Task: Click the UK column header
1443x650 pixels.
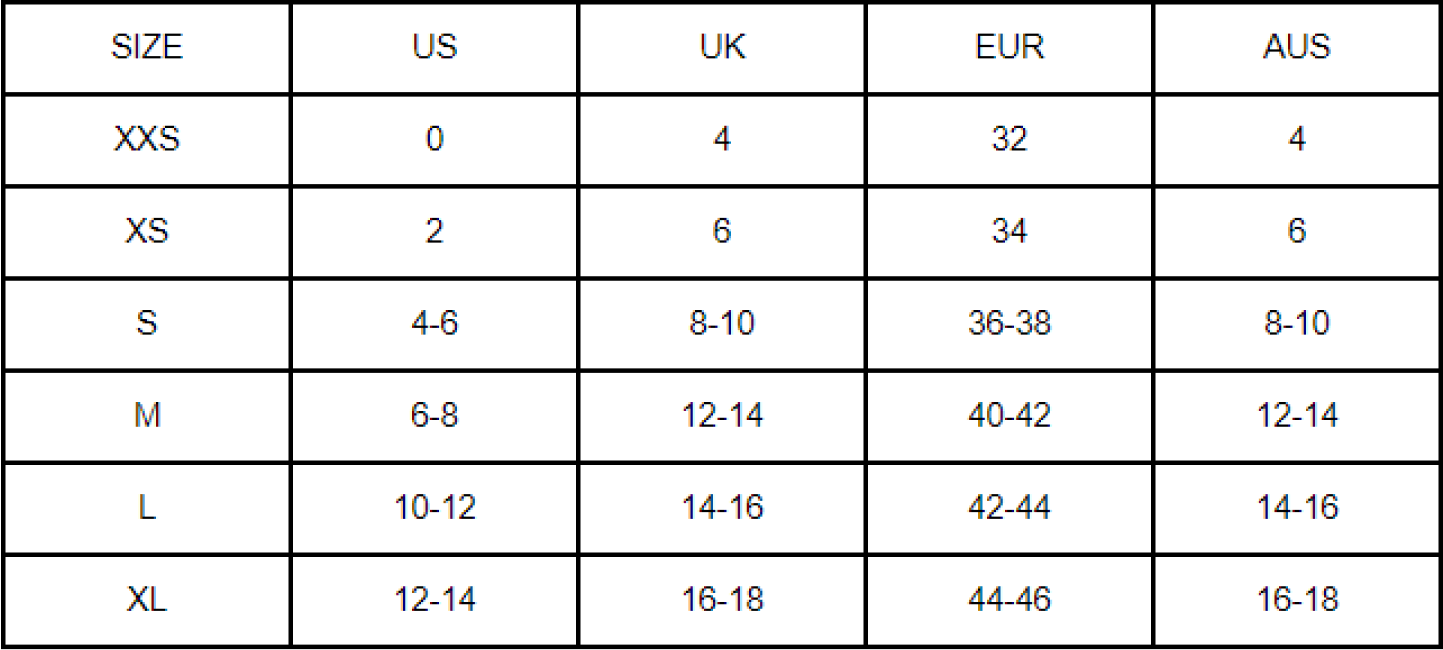Action: 722,48
